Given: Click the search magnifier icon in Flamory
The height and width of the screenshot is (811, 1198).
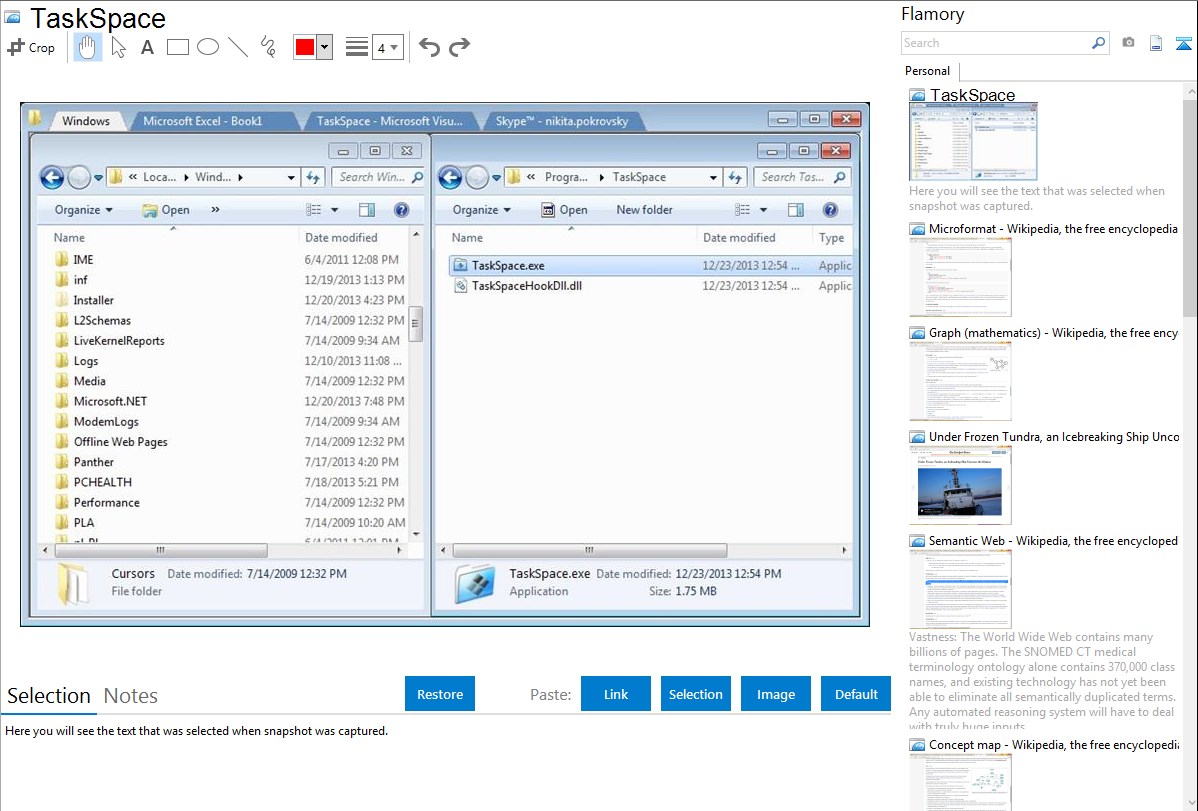Looking at the screenshot, I should click(x=1099, y=43).
